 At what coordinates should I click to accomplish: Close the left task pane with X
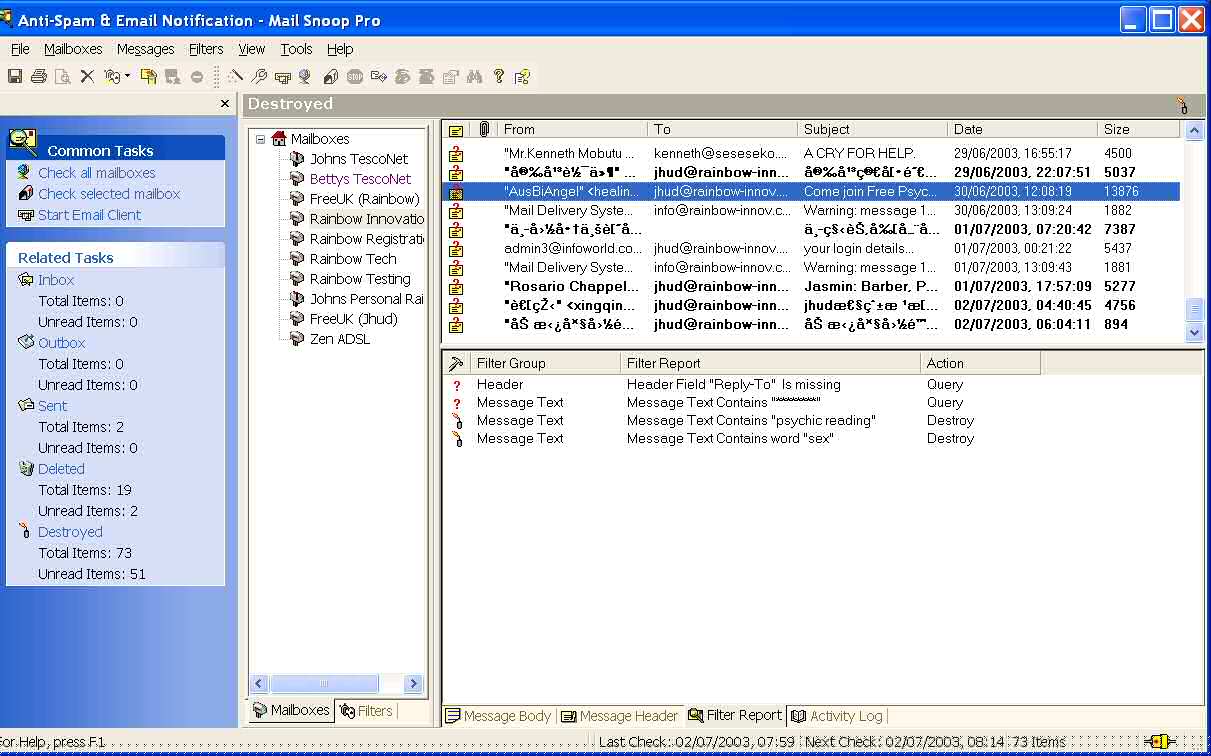tap(225, 104)
